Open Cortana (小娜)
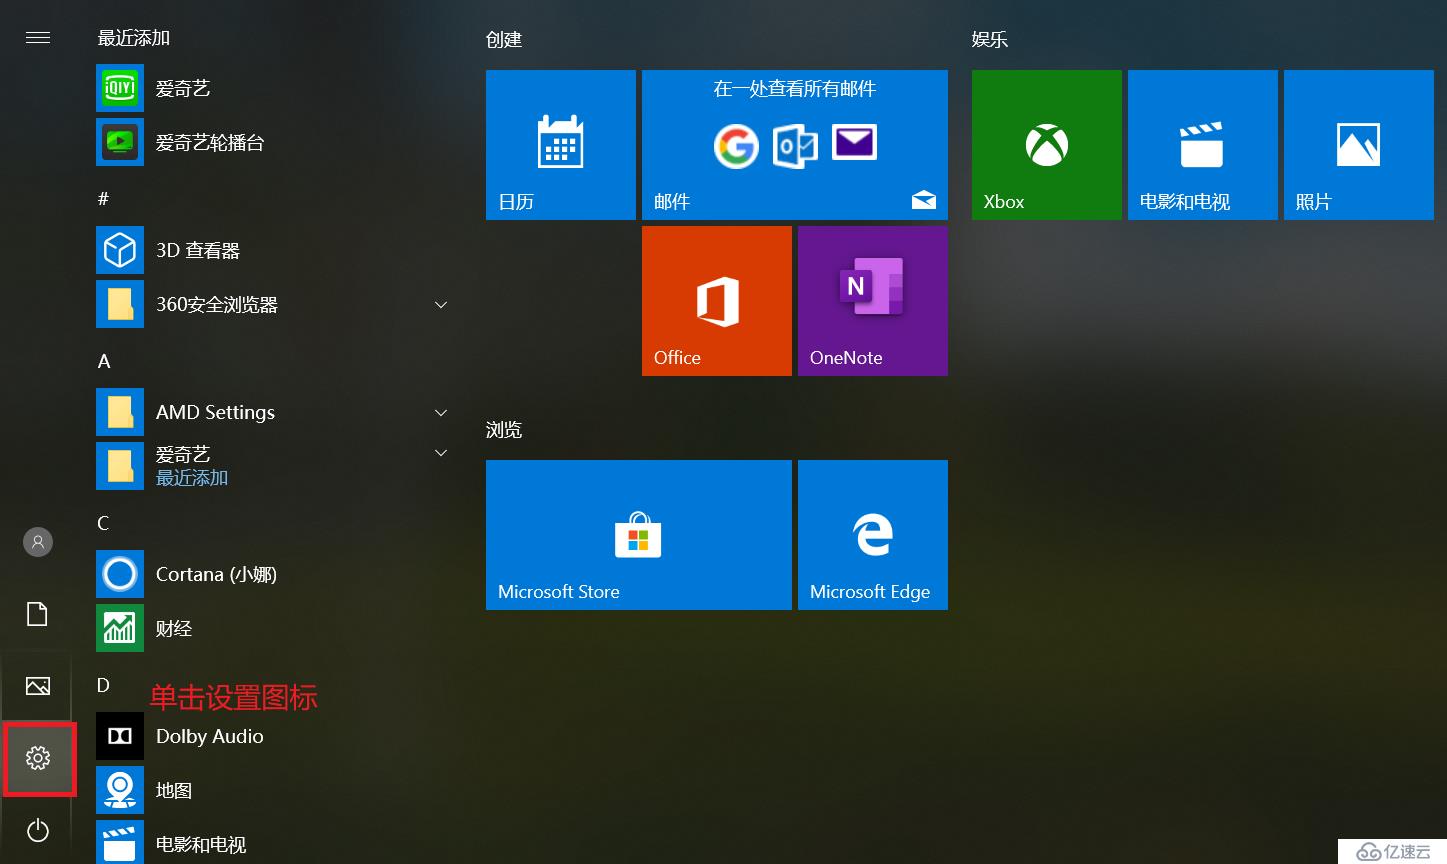 [274, 574]
